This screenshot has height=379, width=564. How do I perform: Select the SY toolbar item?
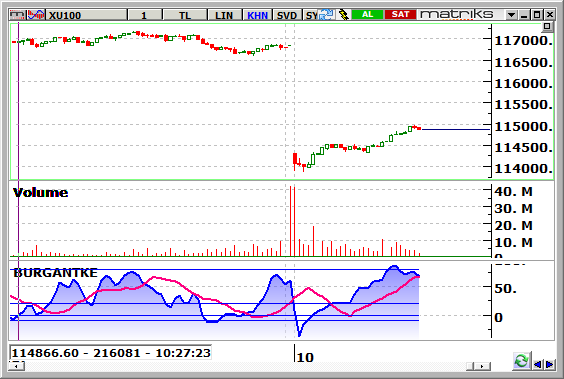click(x=311, y=15)
